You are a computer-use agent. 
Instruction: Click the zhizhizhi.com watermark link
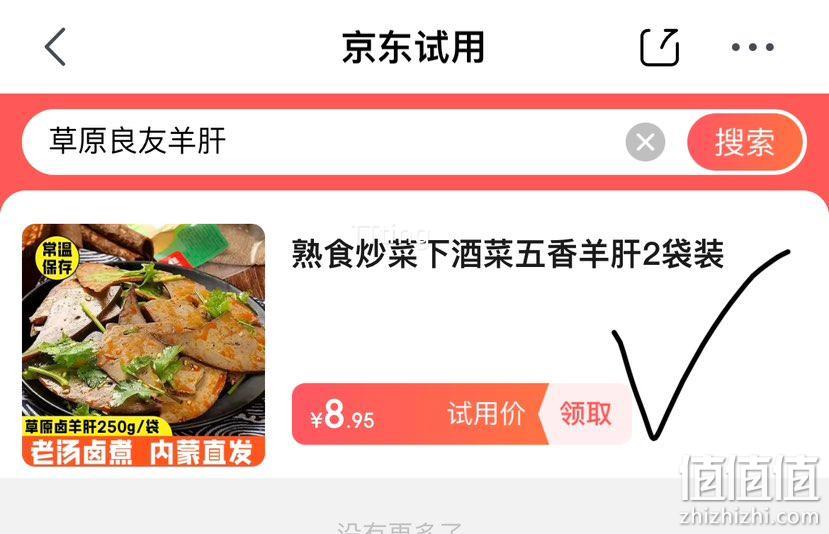point(749,516)
